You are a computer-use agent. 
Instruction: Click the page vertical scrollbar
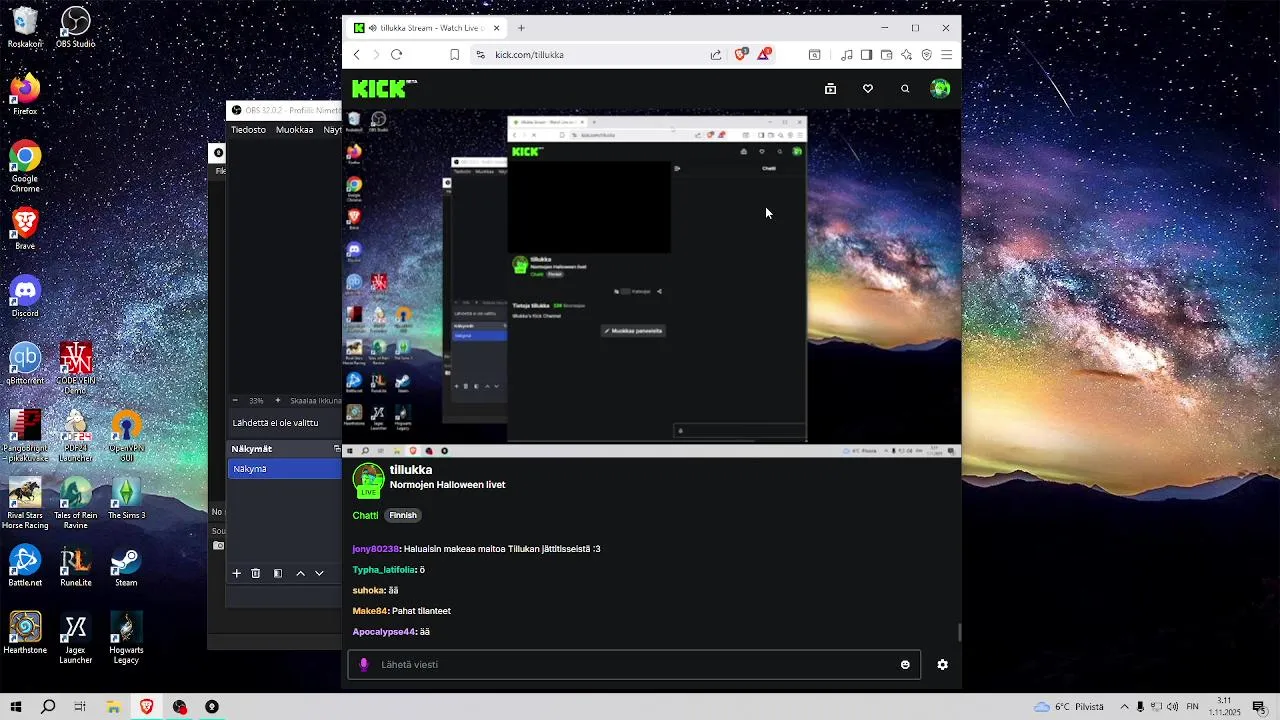click(959, 632)
